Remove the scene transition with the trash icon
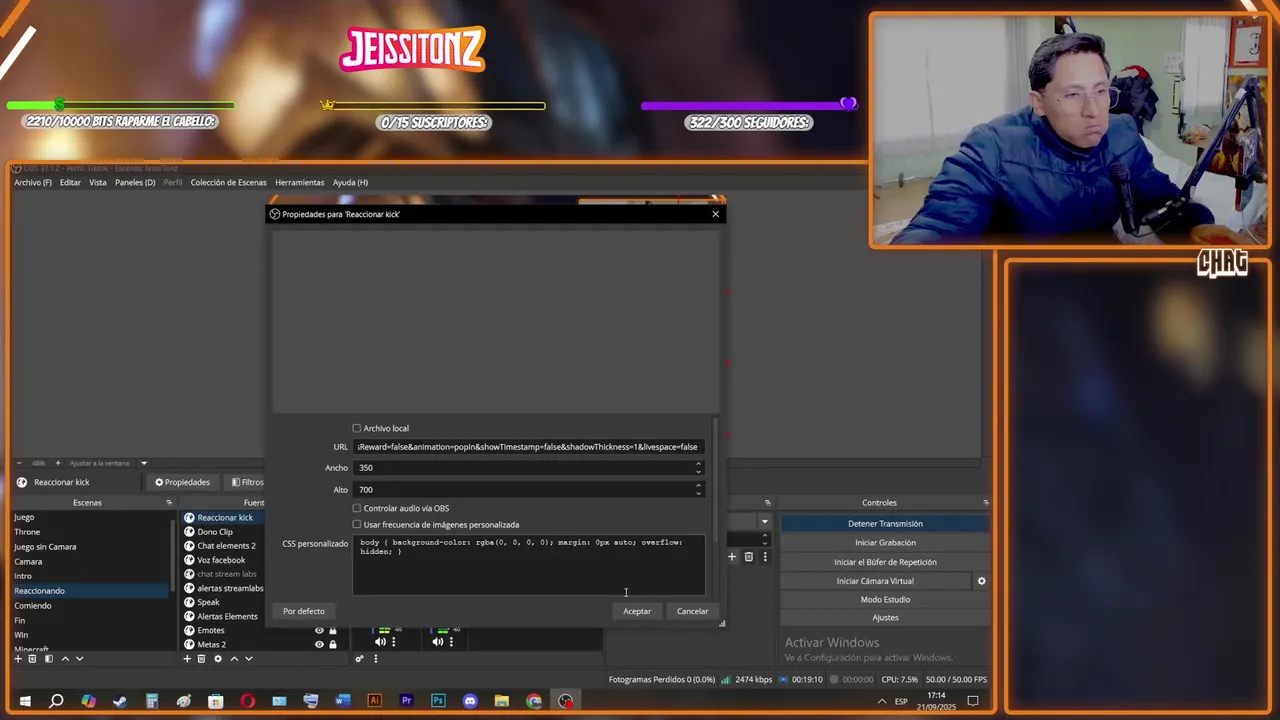This screenshot has height=720, width=1280. pyautogui.click(x=748, y=557)
